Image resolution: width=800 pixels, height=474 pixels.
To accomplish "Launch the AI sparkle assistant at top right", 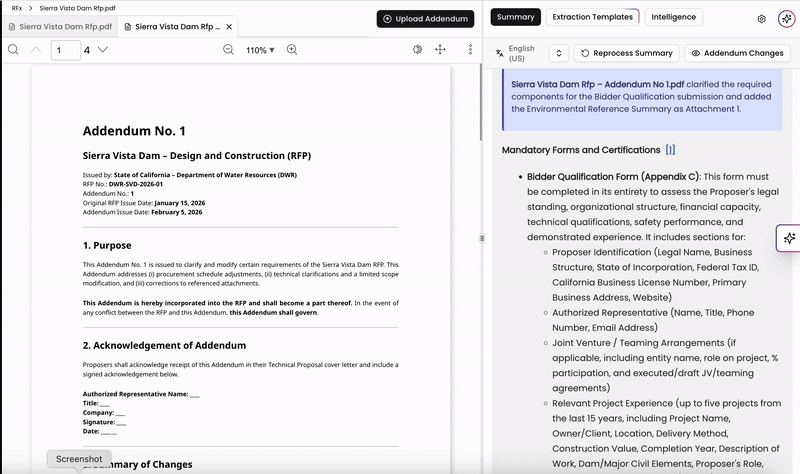I will [x=786, y=19].
